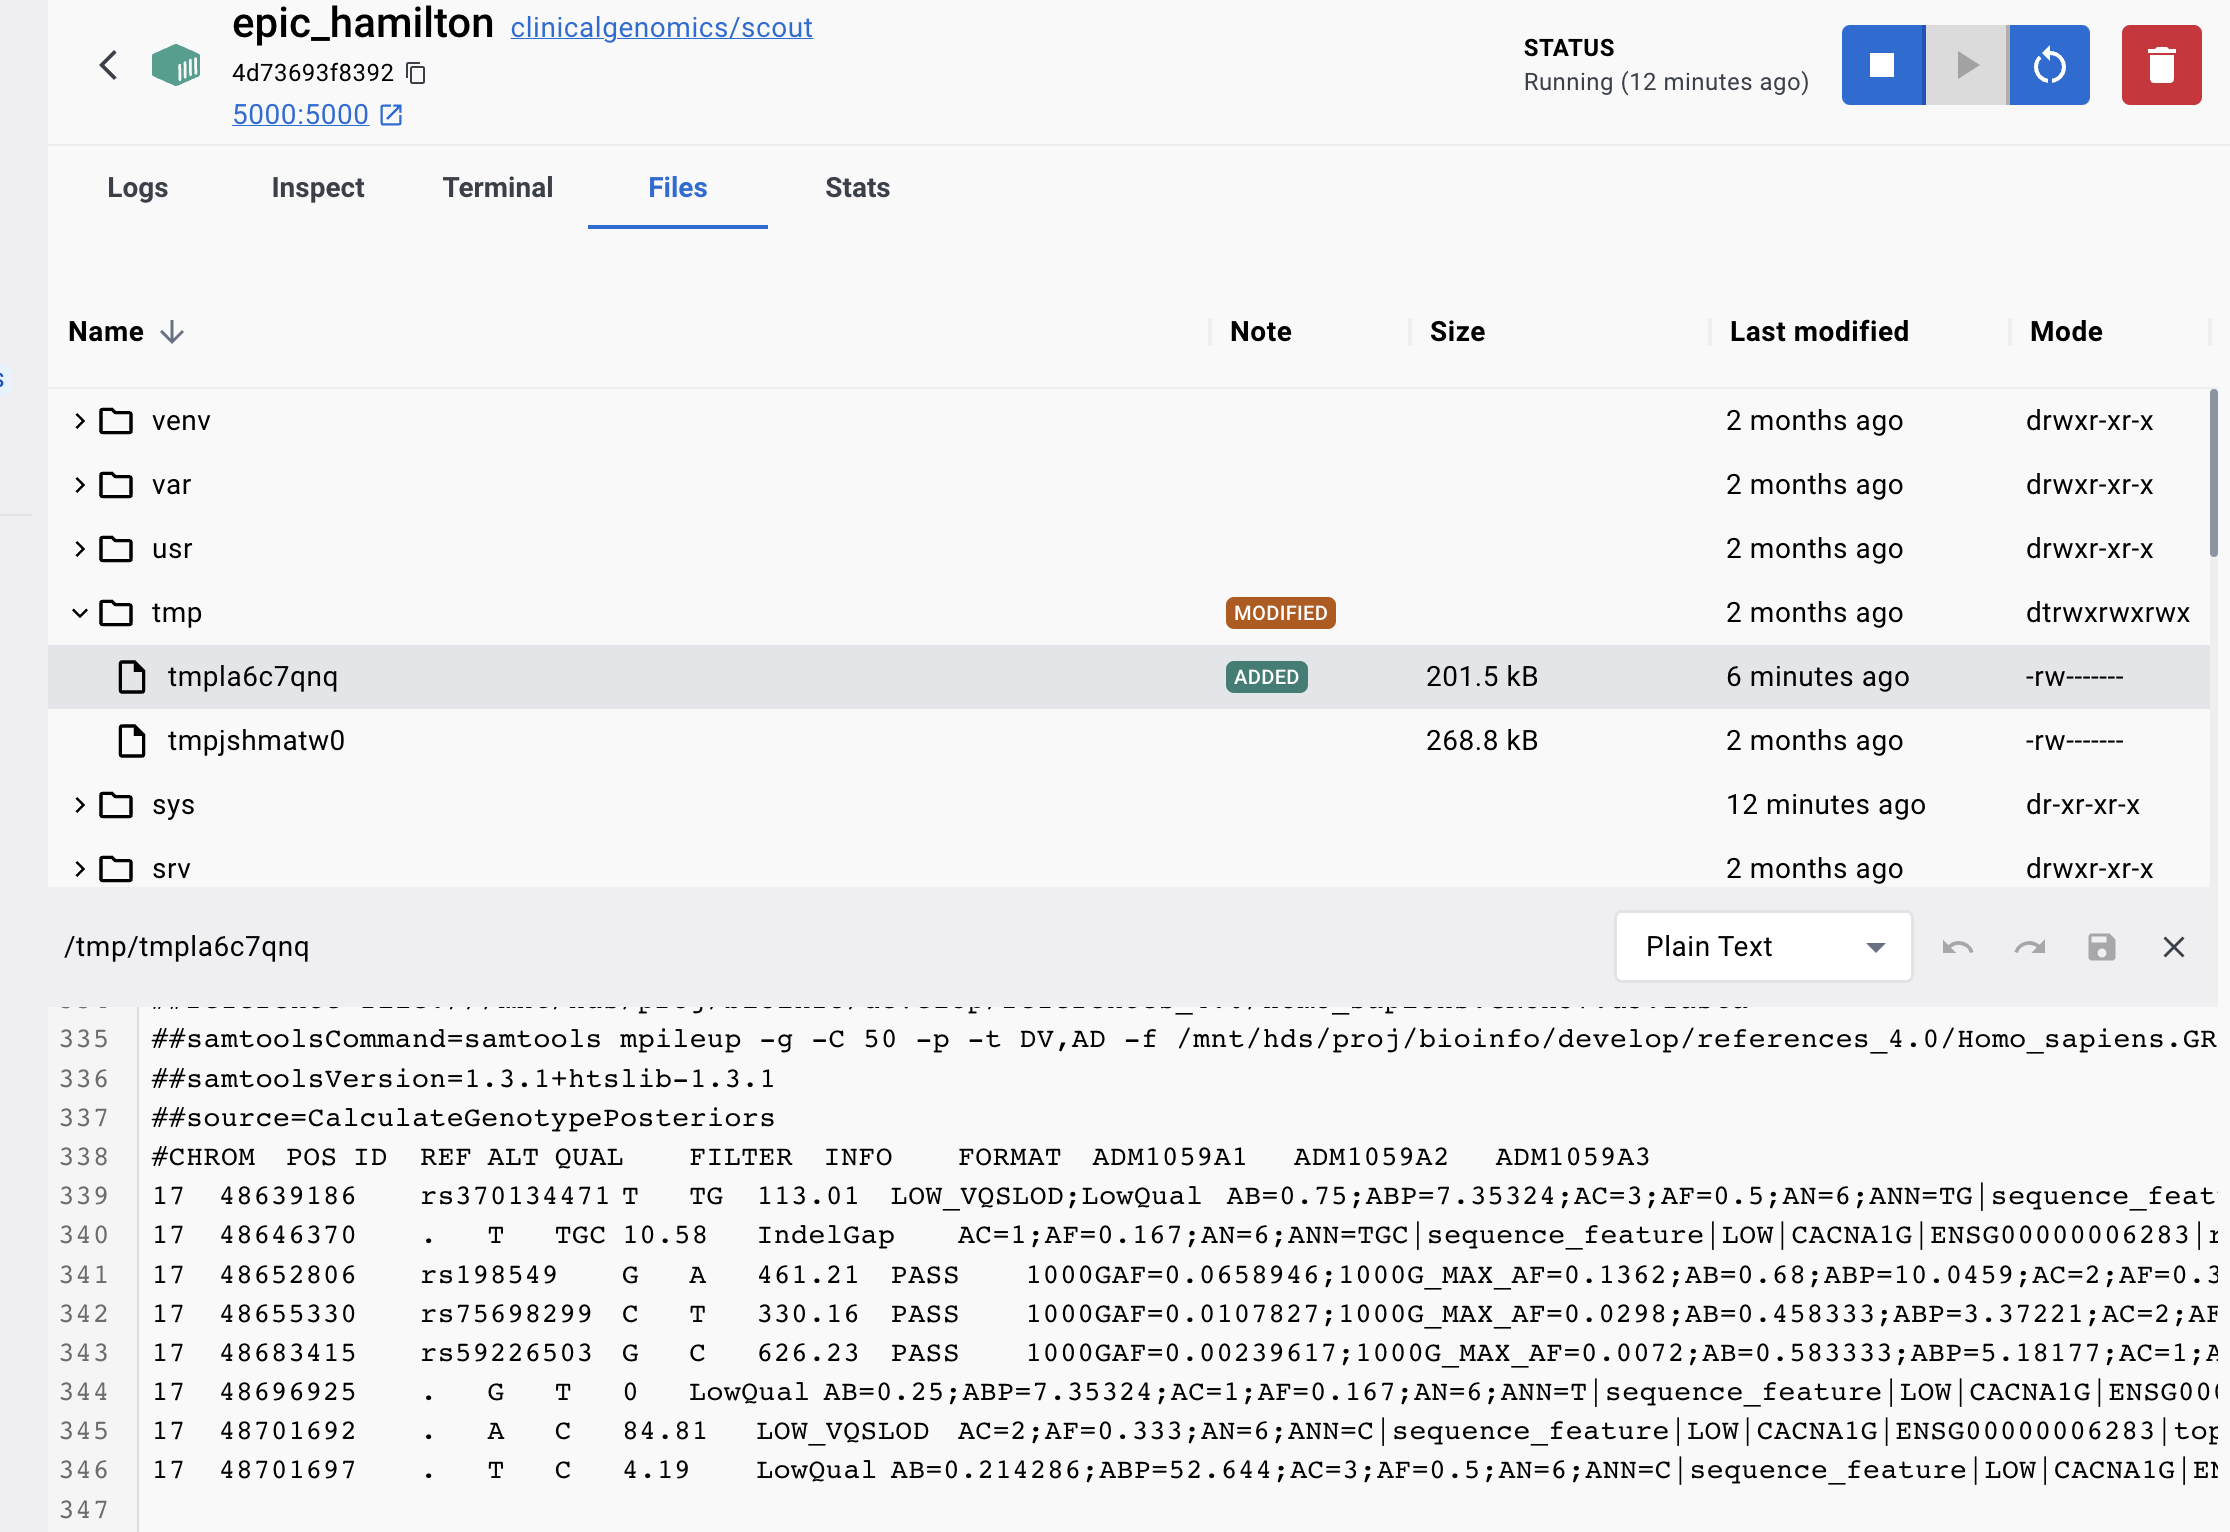Select the tmpjshmatw0 file
This screenshot has height=1532, width=2230.
(255, 740)
